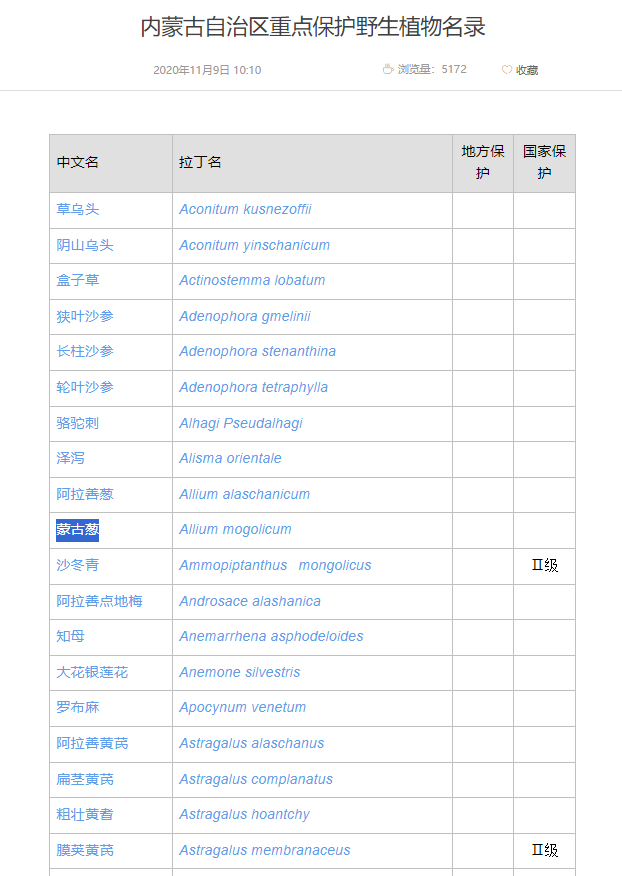This screenshot has width=622, height=876.
Task: Click Astragalus complanatus Latin name
Action: click(x=256, y=779)
